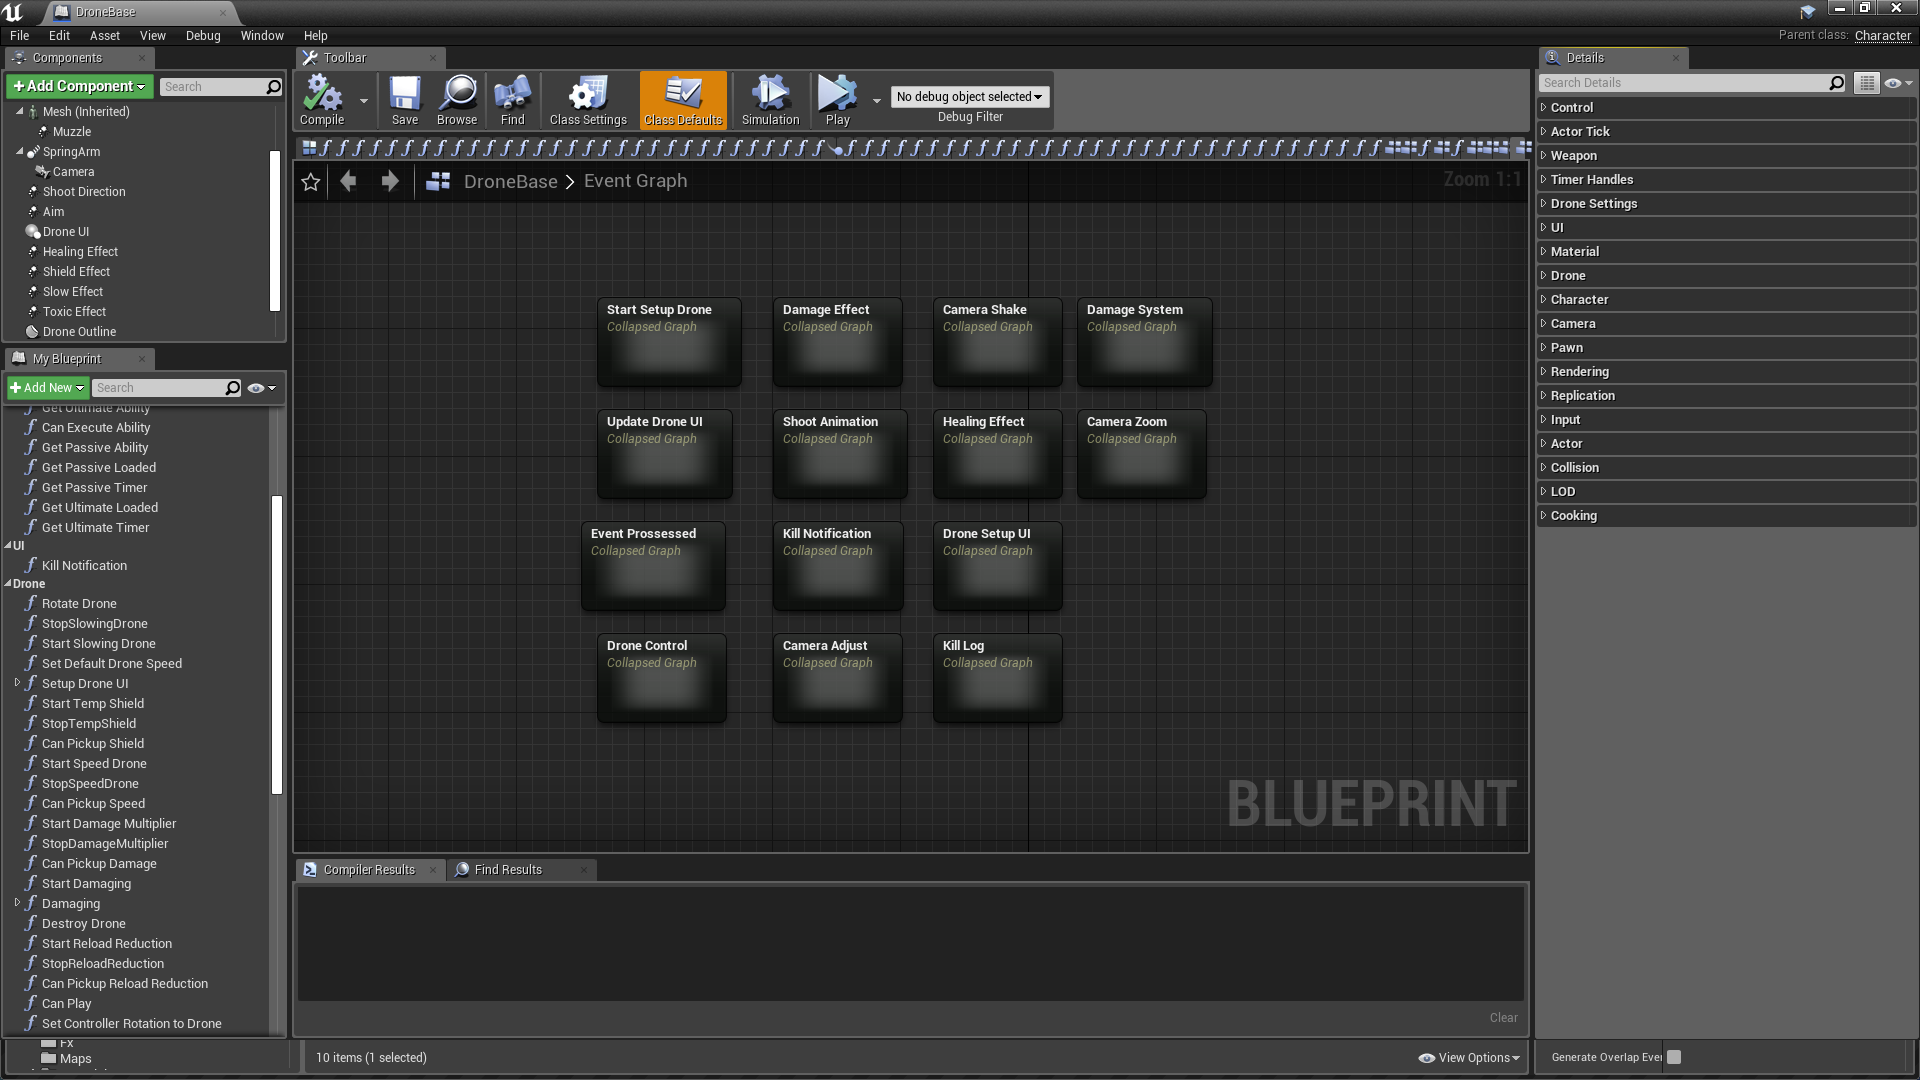Bookmark graph with star icon
1920x1080 pixels.
[x=311, y=181]
